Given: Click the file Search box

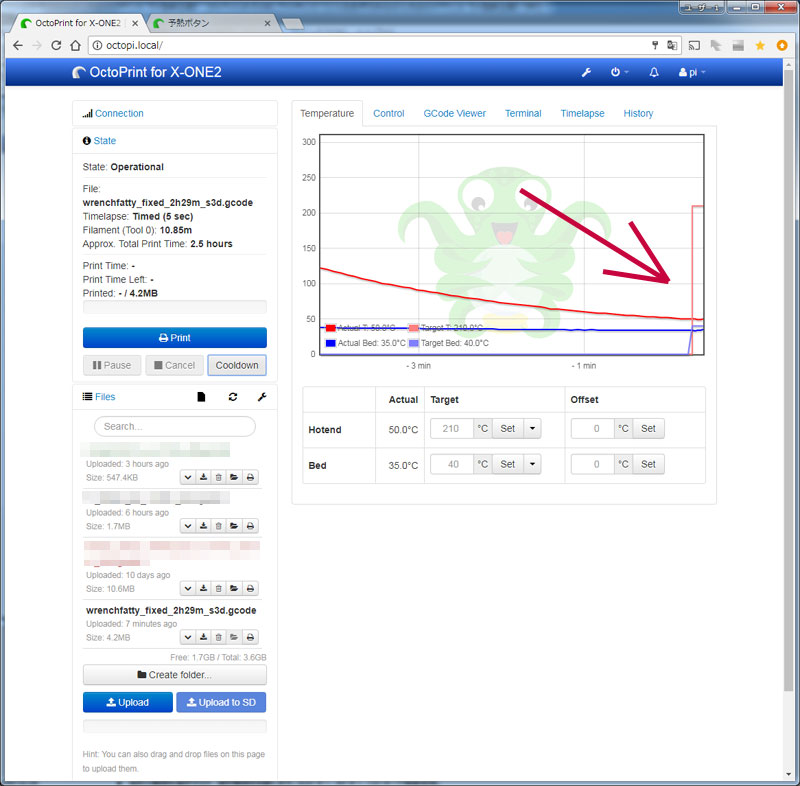Looking at the screenshot, I should pos(174,426).
